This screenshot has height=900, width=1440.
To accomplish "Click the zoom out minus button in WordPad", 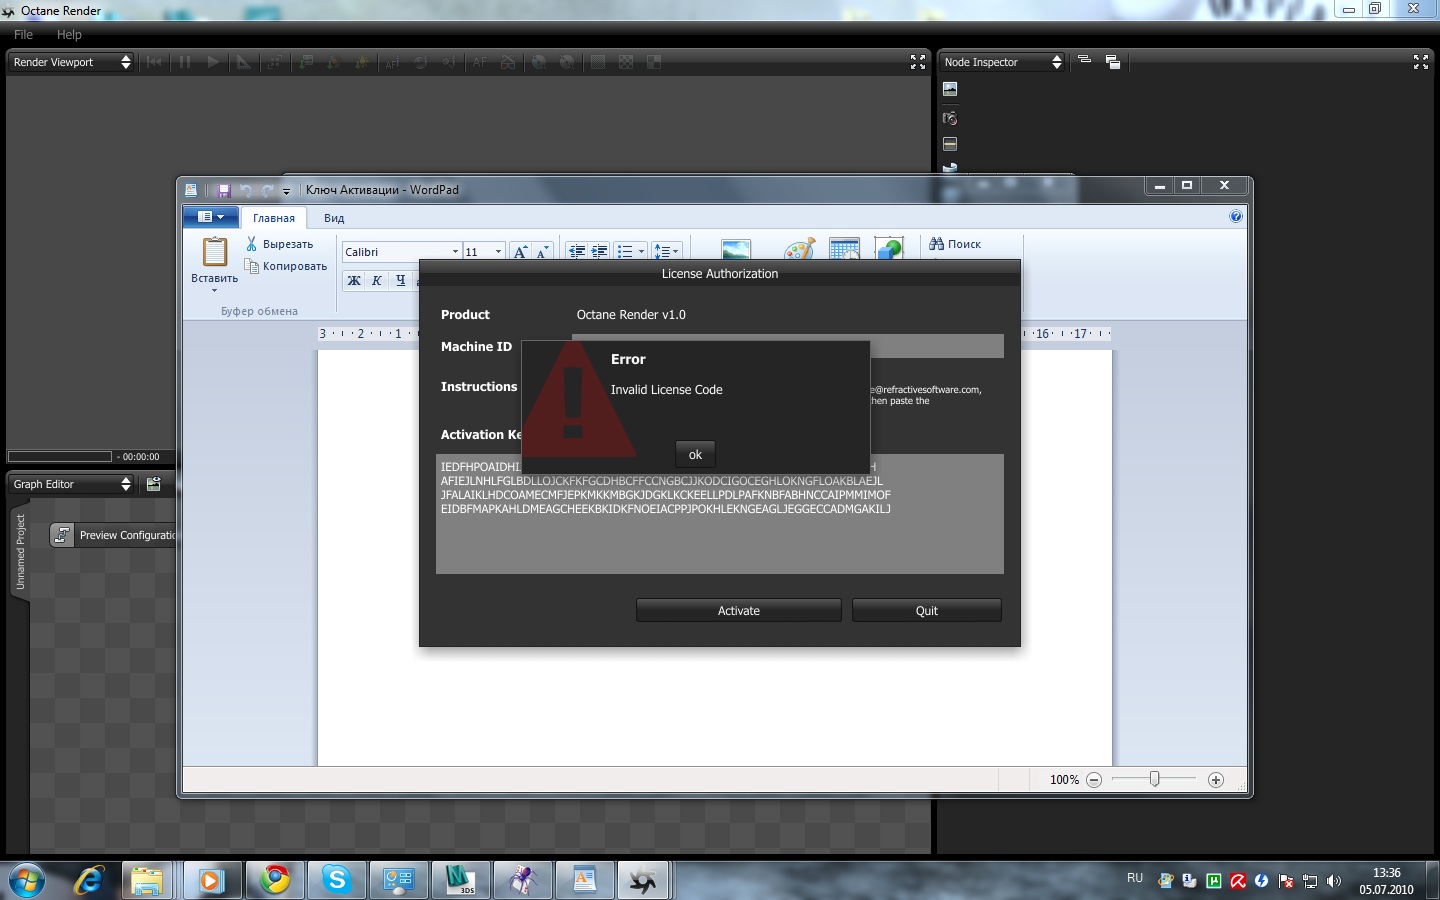I will (x=1094, y=780).
